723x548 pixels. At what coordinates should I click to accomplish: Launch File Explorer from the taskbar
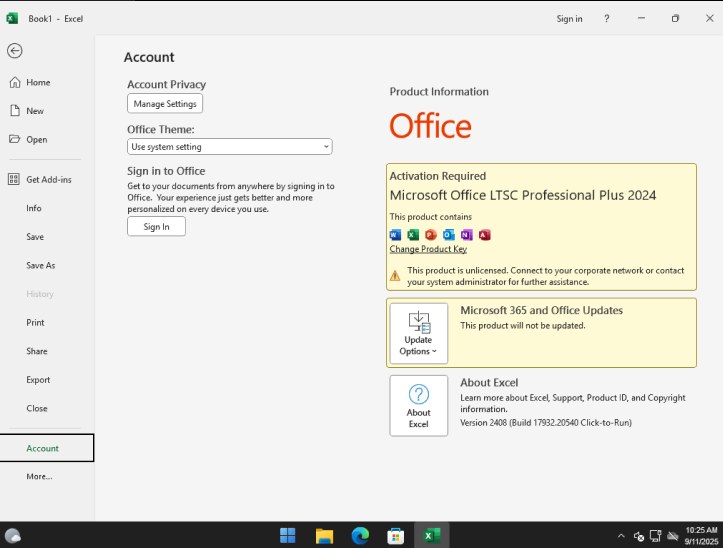click(x=324, y=536)
